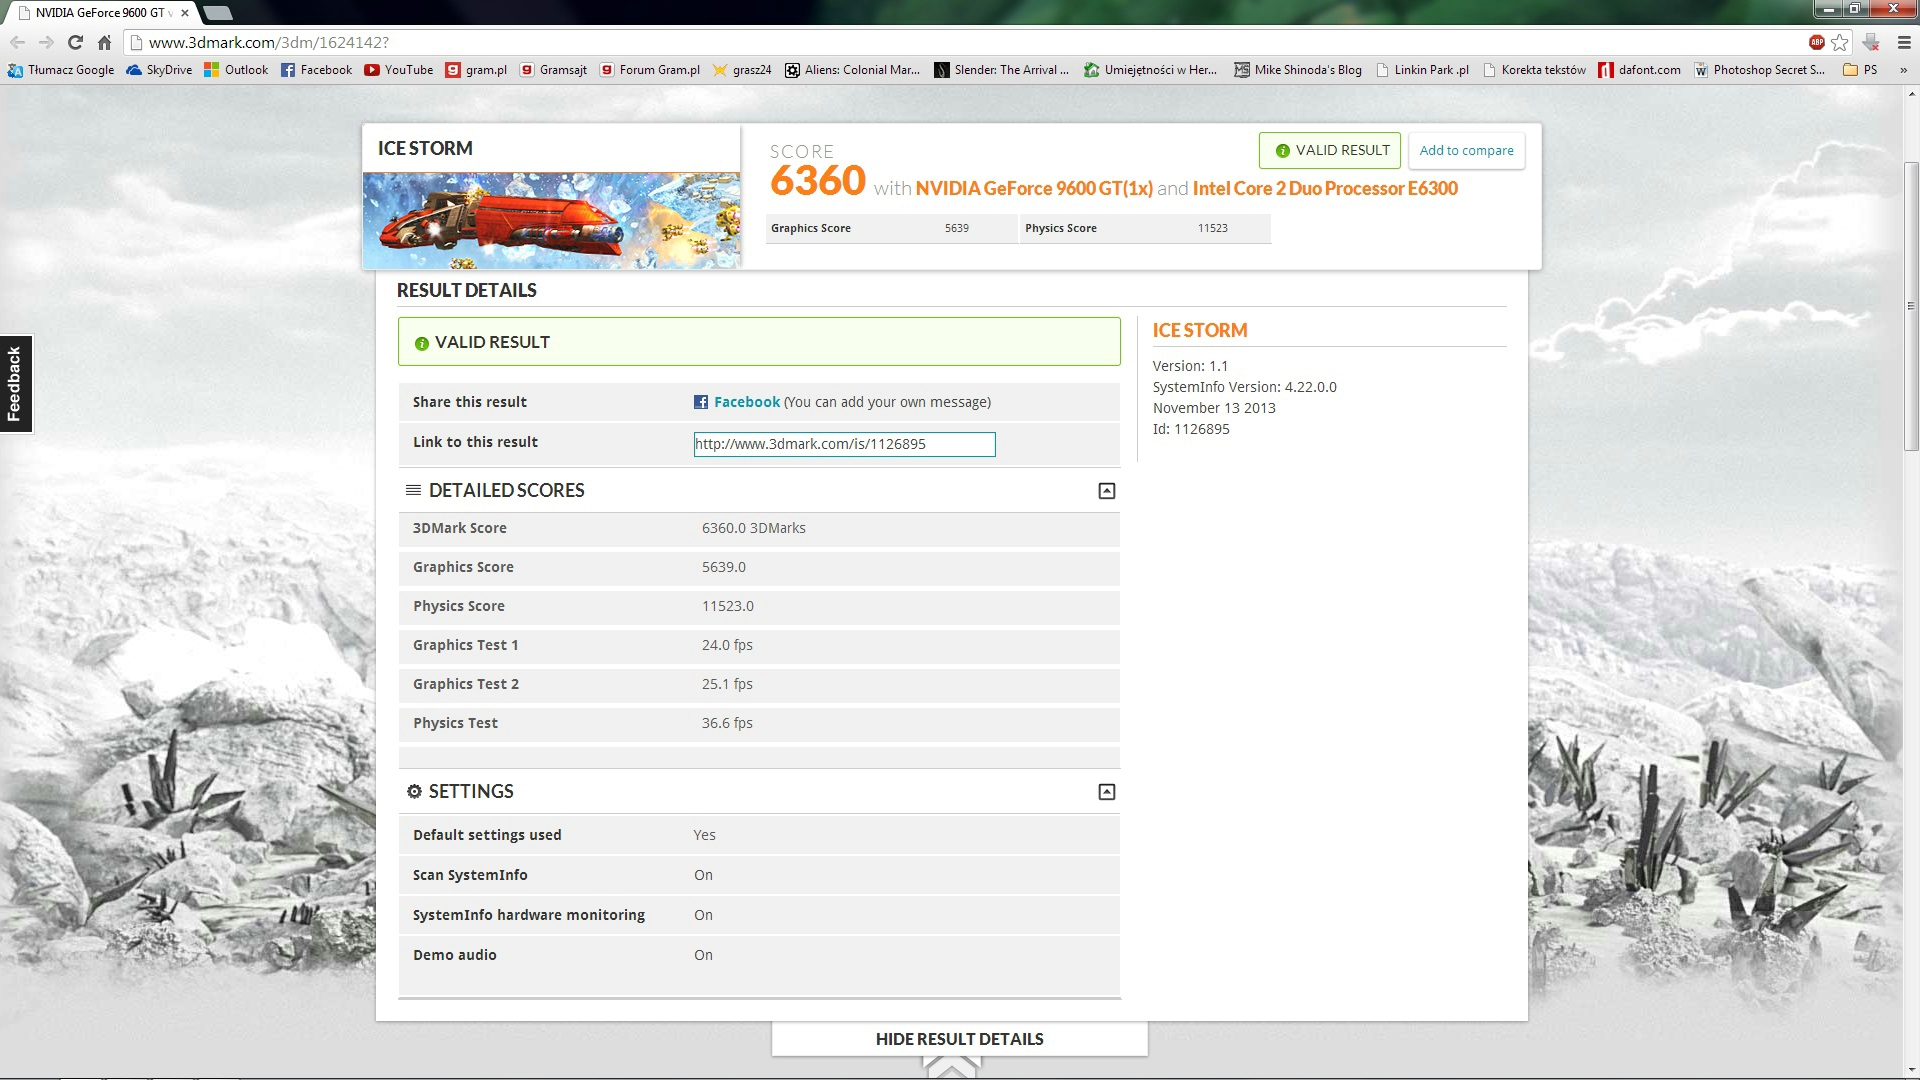The image size is (1920, 1080).
Task: Click Hide Result Details button
Action: point(959,1039)
